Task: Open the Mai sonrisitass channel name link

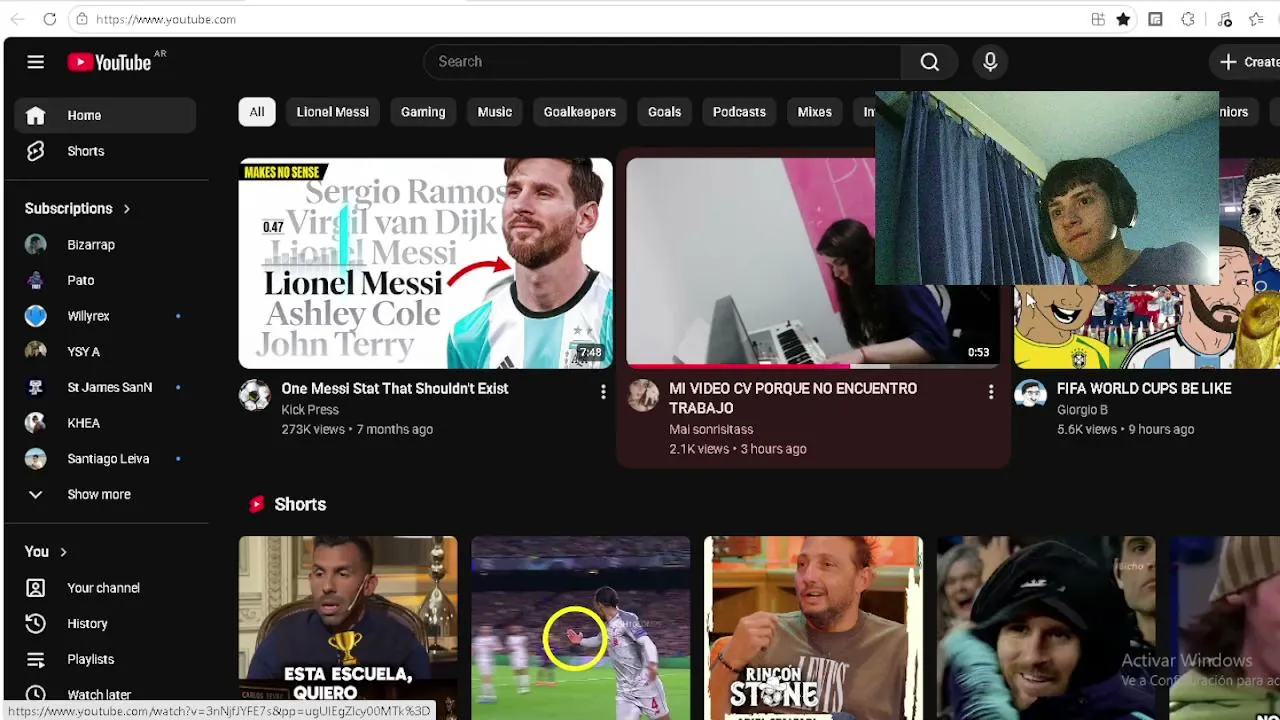Action: click(711, 429)
